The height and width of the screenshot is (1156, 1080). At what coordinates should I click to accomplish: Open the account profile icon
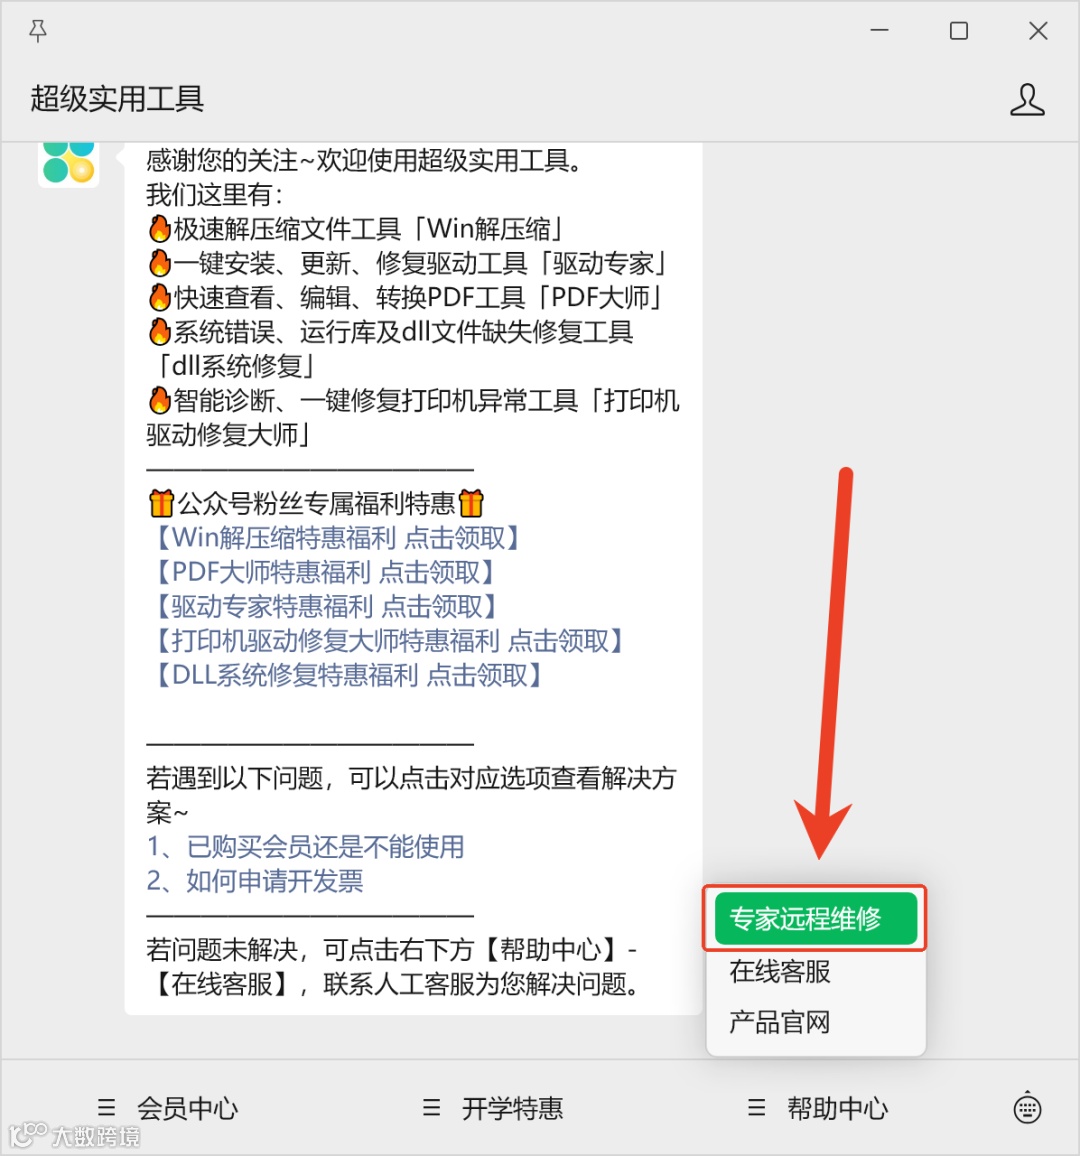tap(1027, 100)
